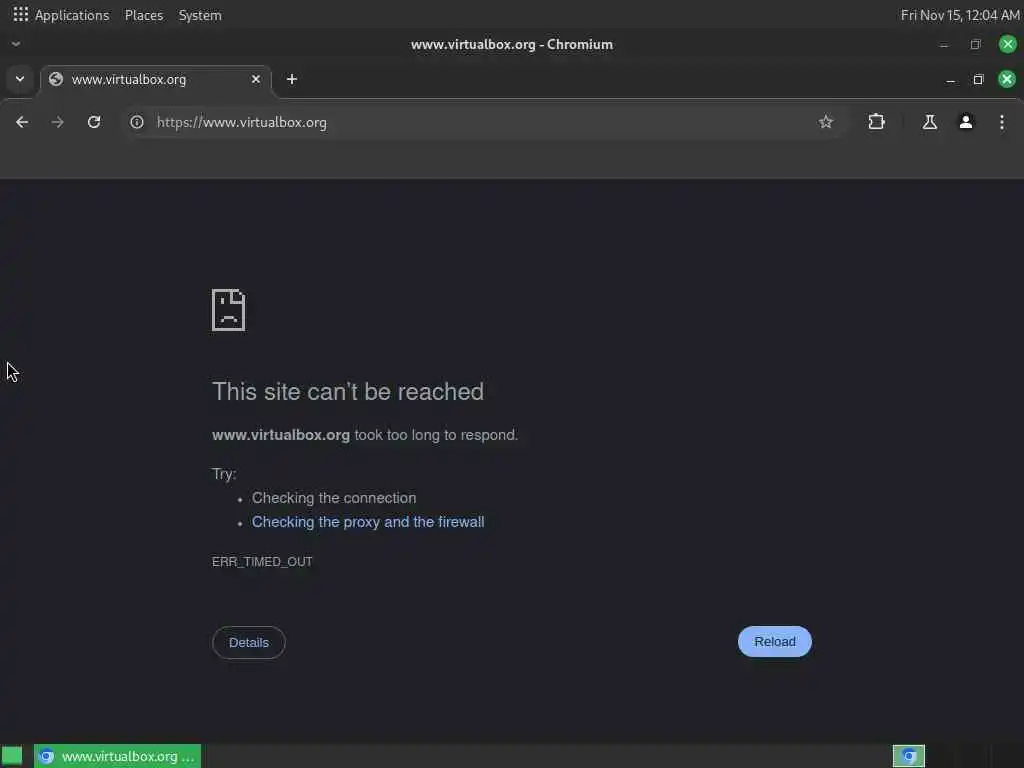Viewport: 1024px width, 768px height.
Task: Minimize the inner Chromium window
Action: tap(950, 80)
